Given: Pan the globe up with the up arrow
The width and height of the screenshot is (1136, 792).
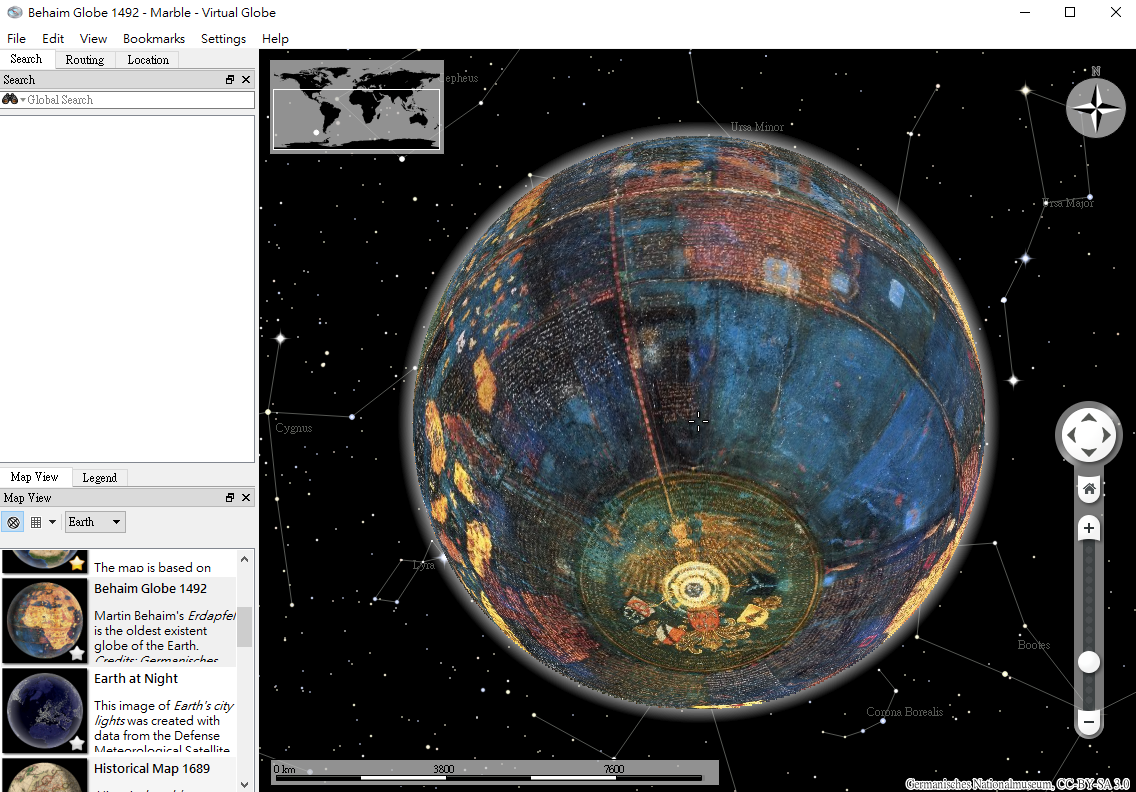Looking at the screenshot, I should (x=1089, y=417).
